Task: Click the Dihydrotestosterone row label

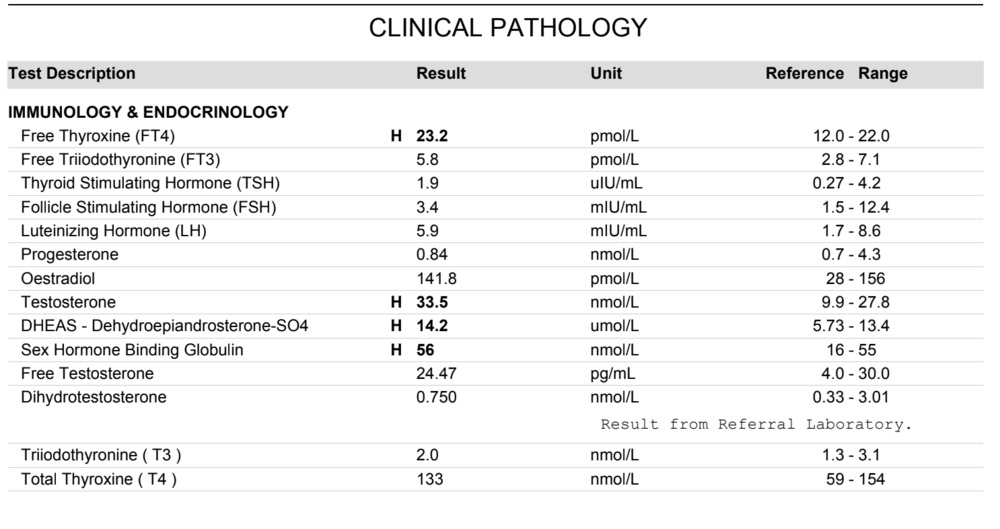Action: 94,397
